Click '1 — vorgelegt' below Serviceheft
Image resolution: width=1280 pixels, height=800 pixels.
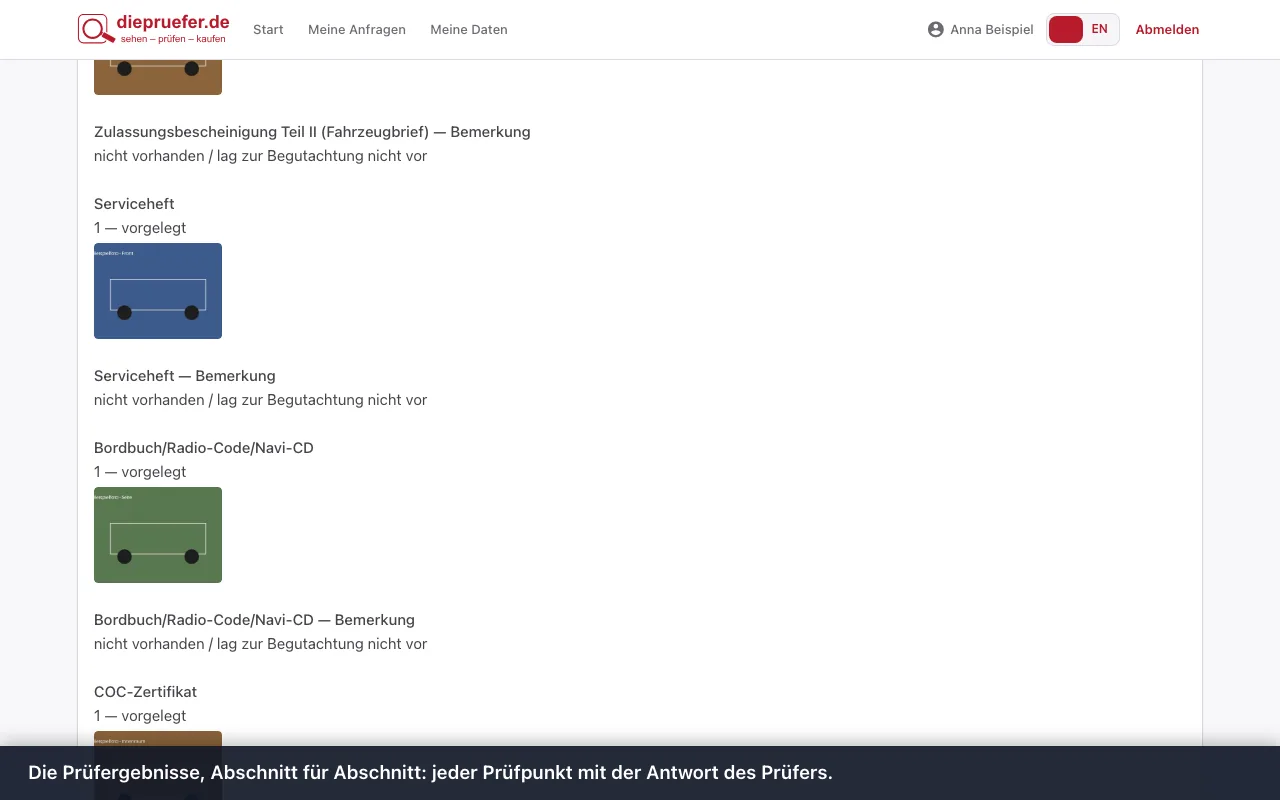pyautogui.click(x=140, y=228)
